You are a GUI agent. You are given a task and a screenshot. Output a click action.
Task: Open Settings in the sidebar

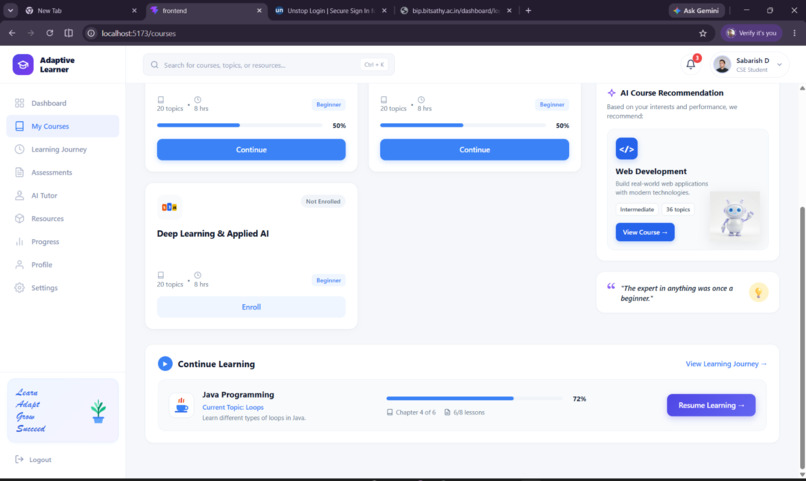click(62, 288)
